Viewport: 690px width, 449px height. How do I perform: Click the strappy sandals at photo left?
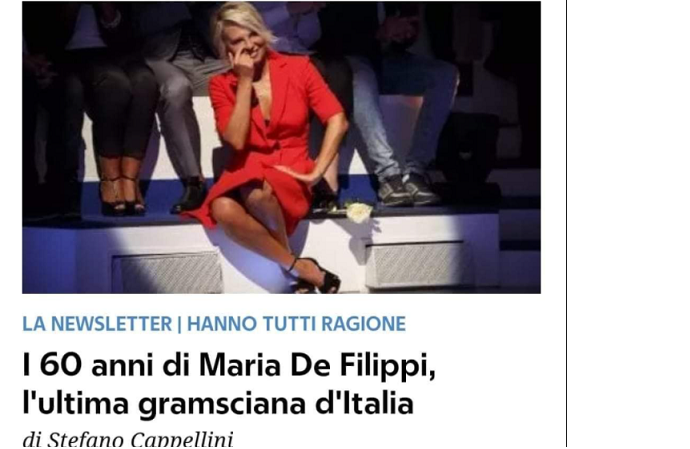tap(122, 195)
